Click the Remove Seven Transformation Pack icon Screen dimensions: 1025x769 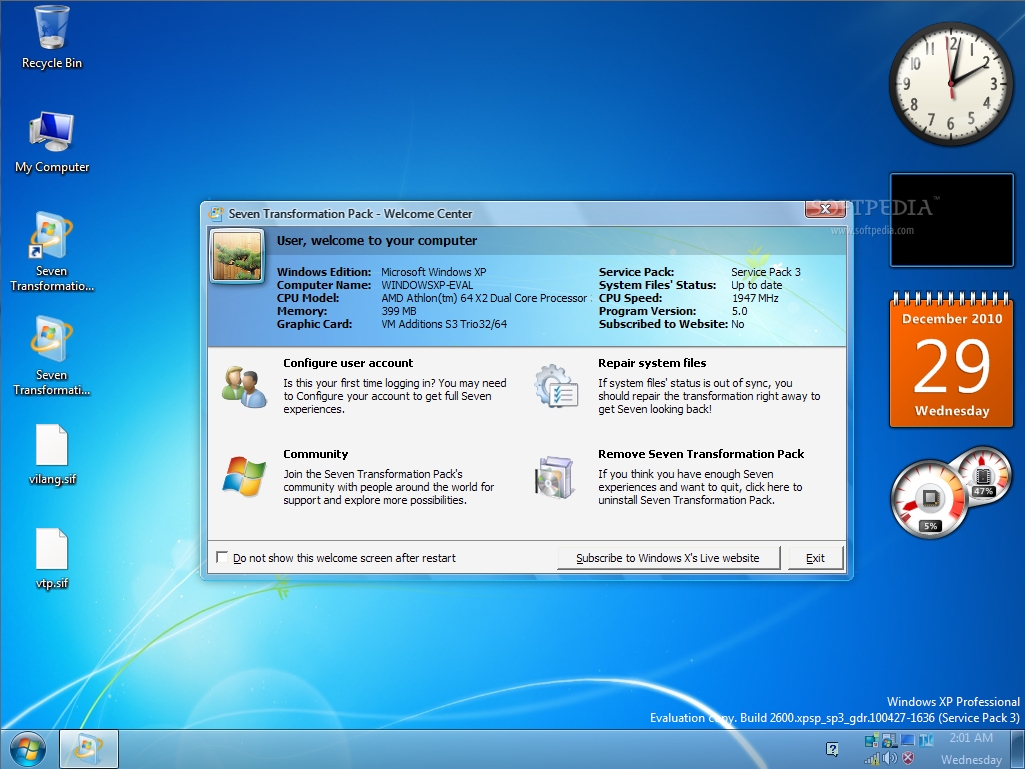[x=556, y=478]
